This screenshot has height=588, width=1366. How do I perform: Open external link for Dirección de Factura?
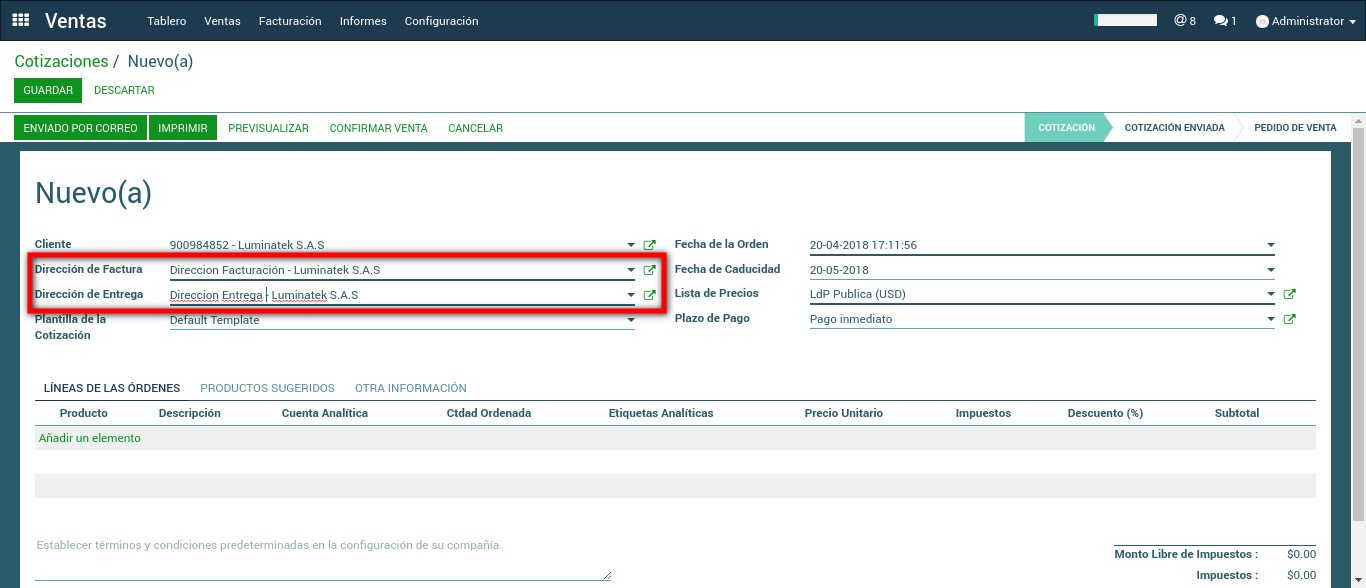[x=649, y=270]
